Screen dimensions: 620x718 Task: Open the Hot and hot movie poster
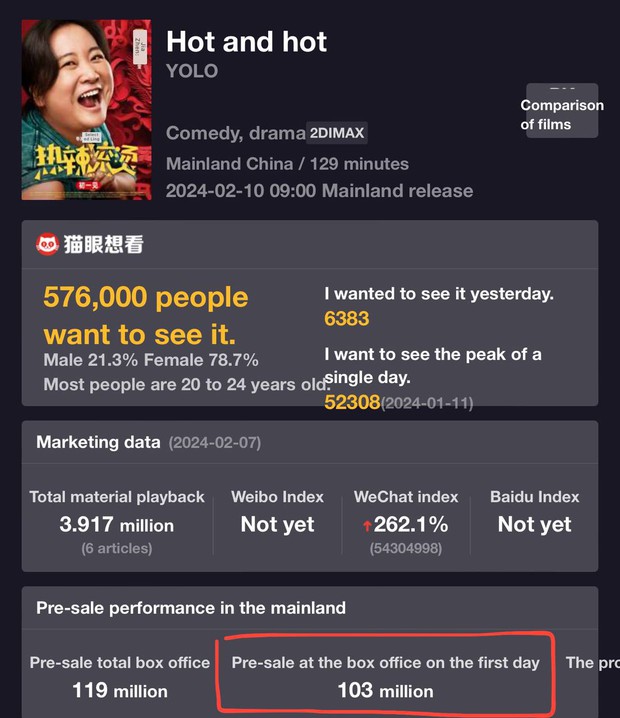(86, 108)
